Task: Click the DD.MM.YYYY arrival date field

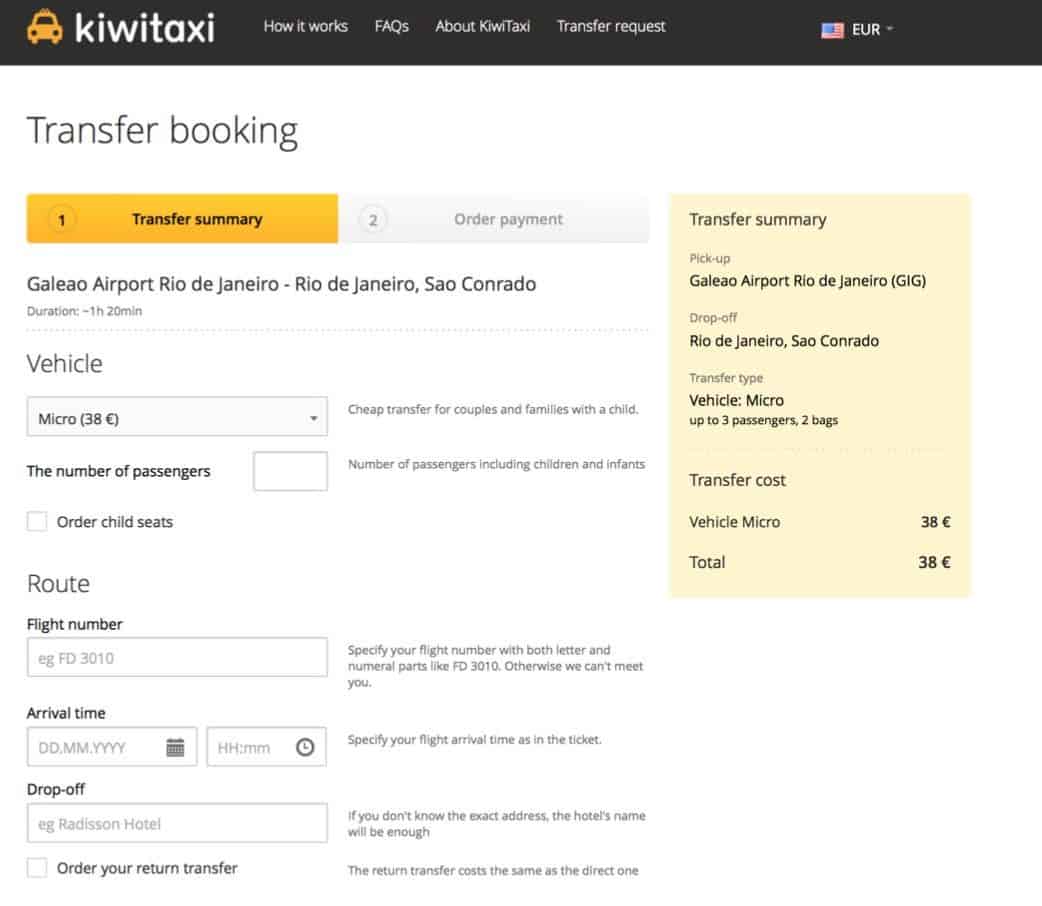Action: pos(95,747)
